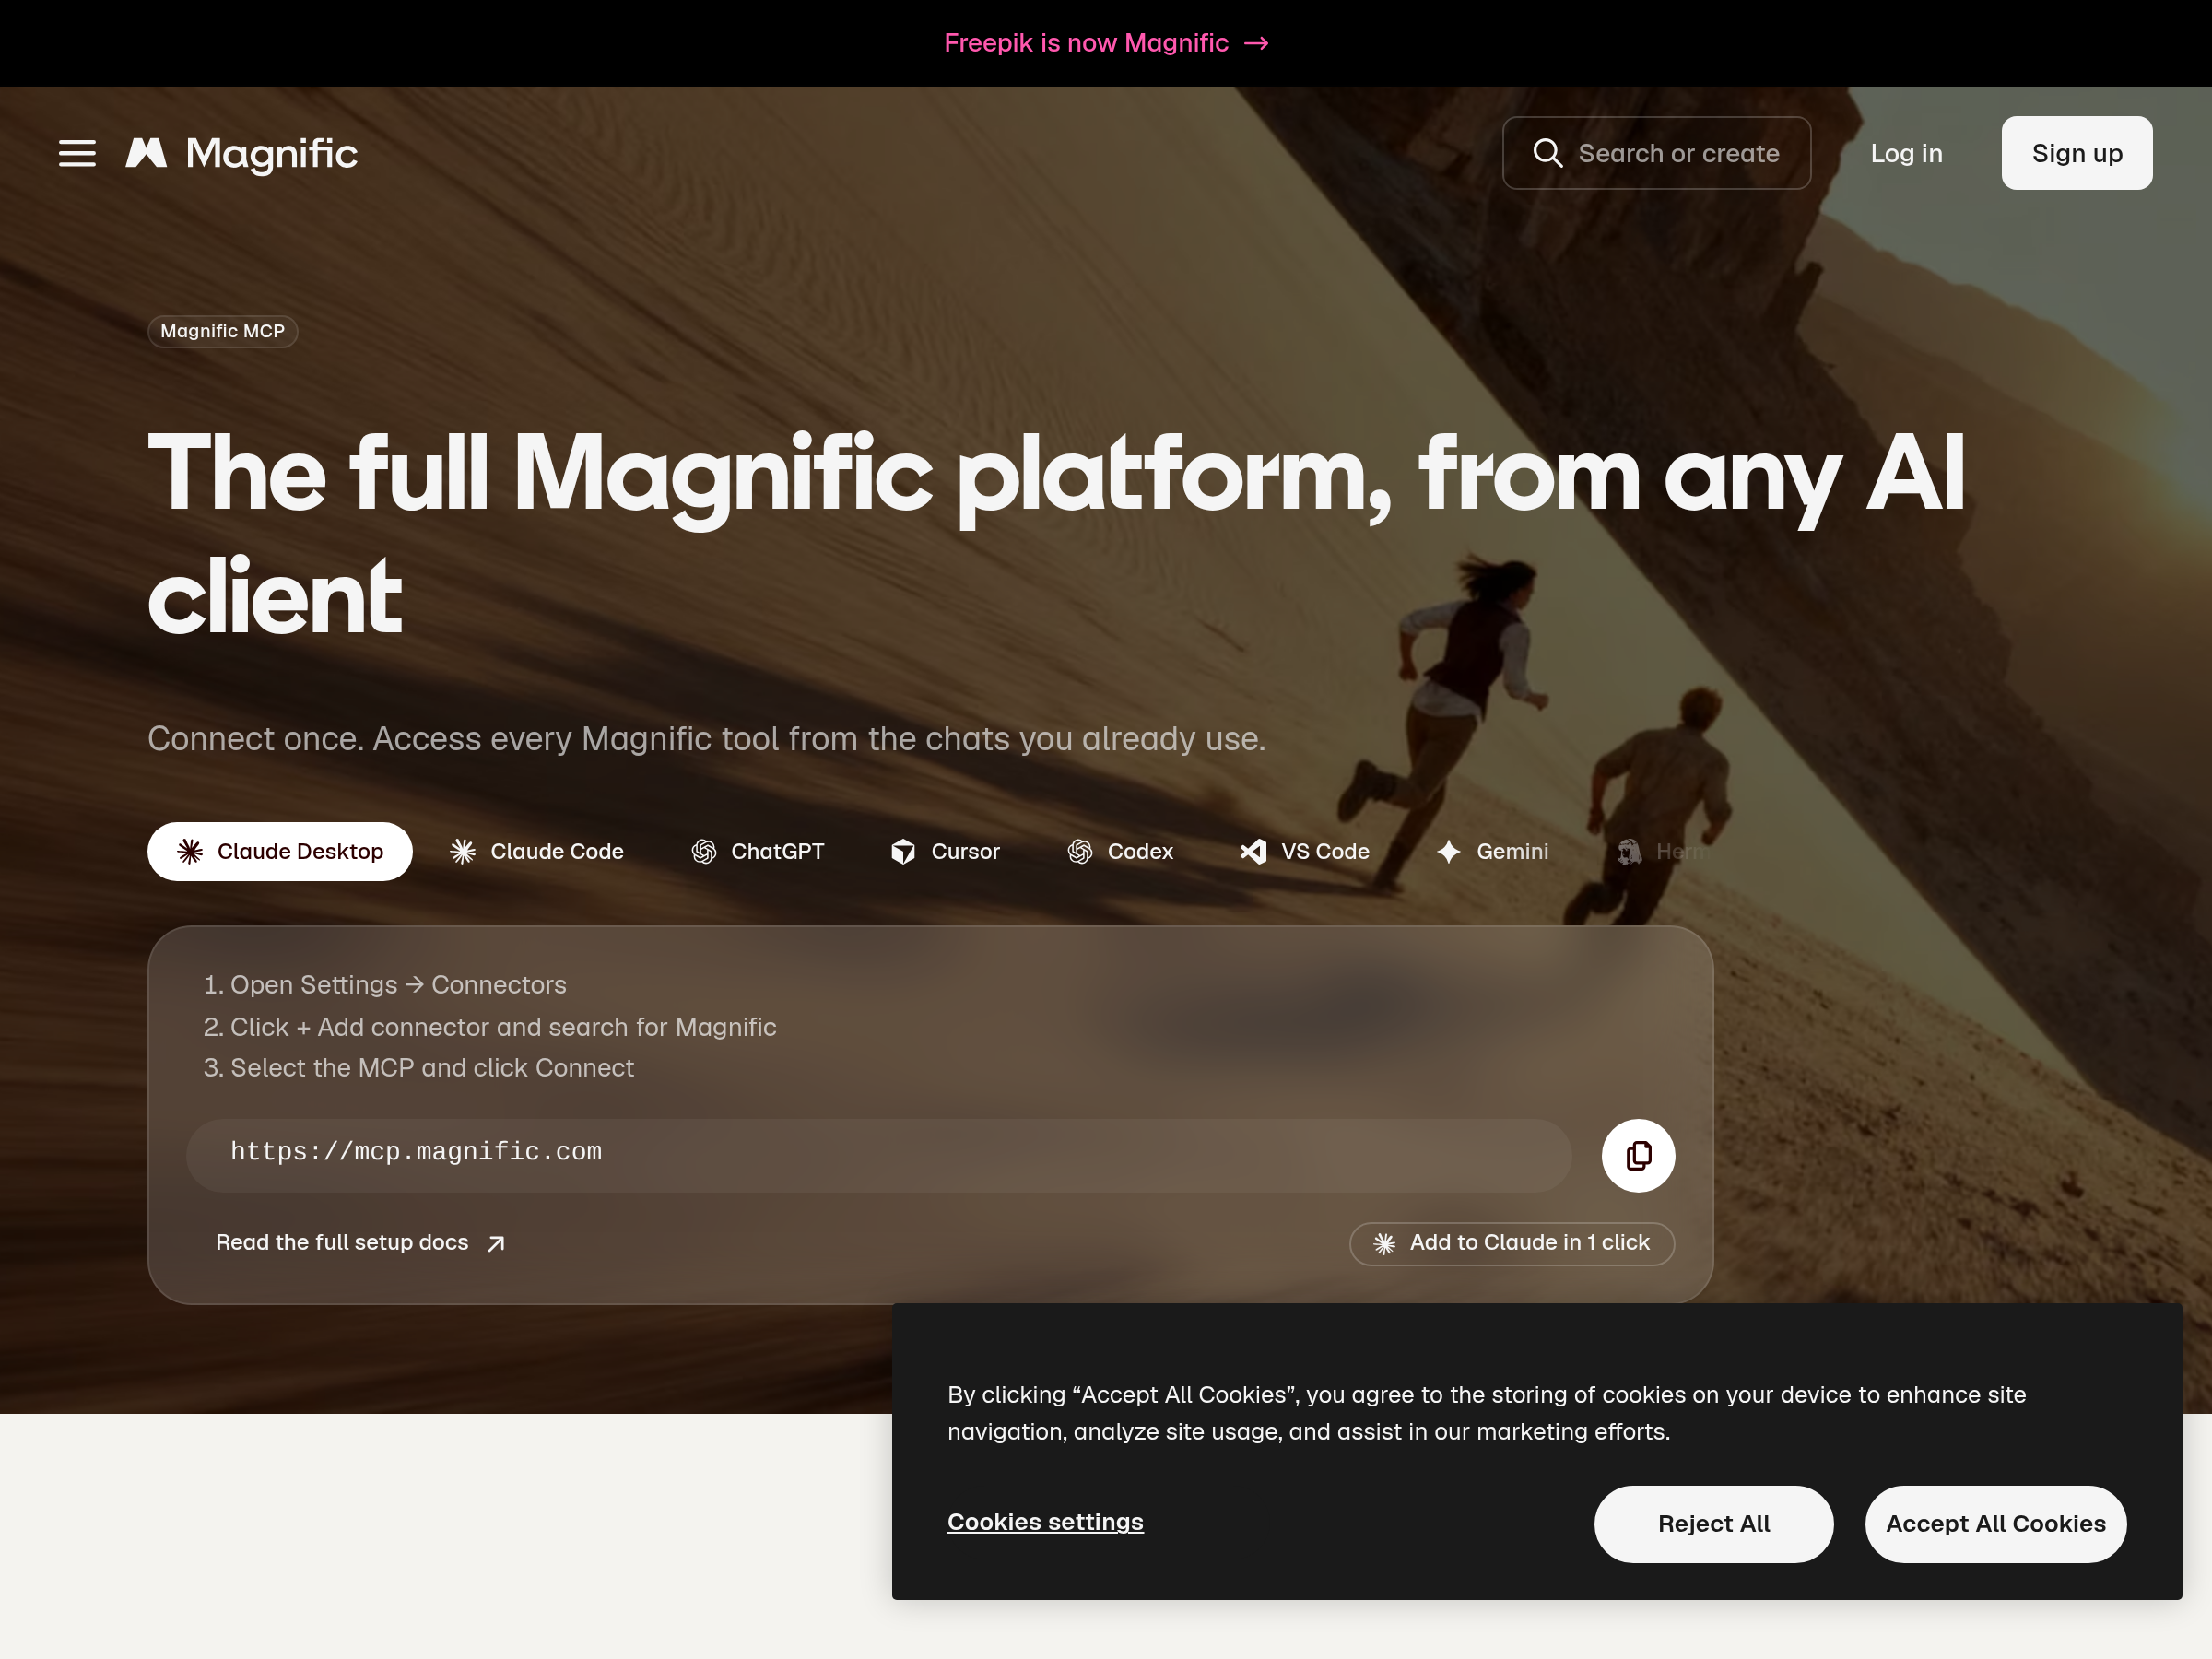Open Cookies settings
The height and width of the screenshot is (1659, 2212).
[1045, 1522]
